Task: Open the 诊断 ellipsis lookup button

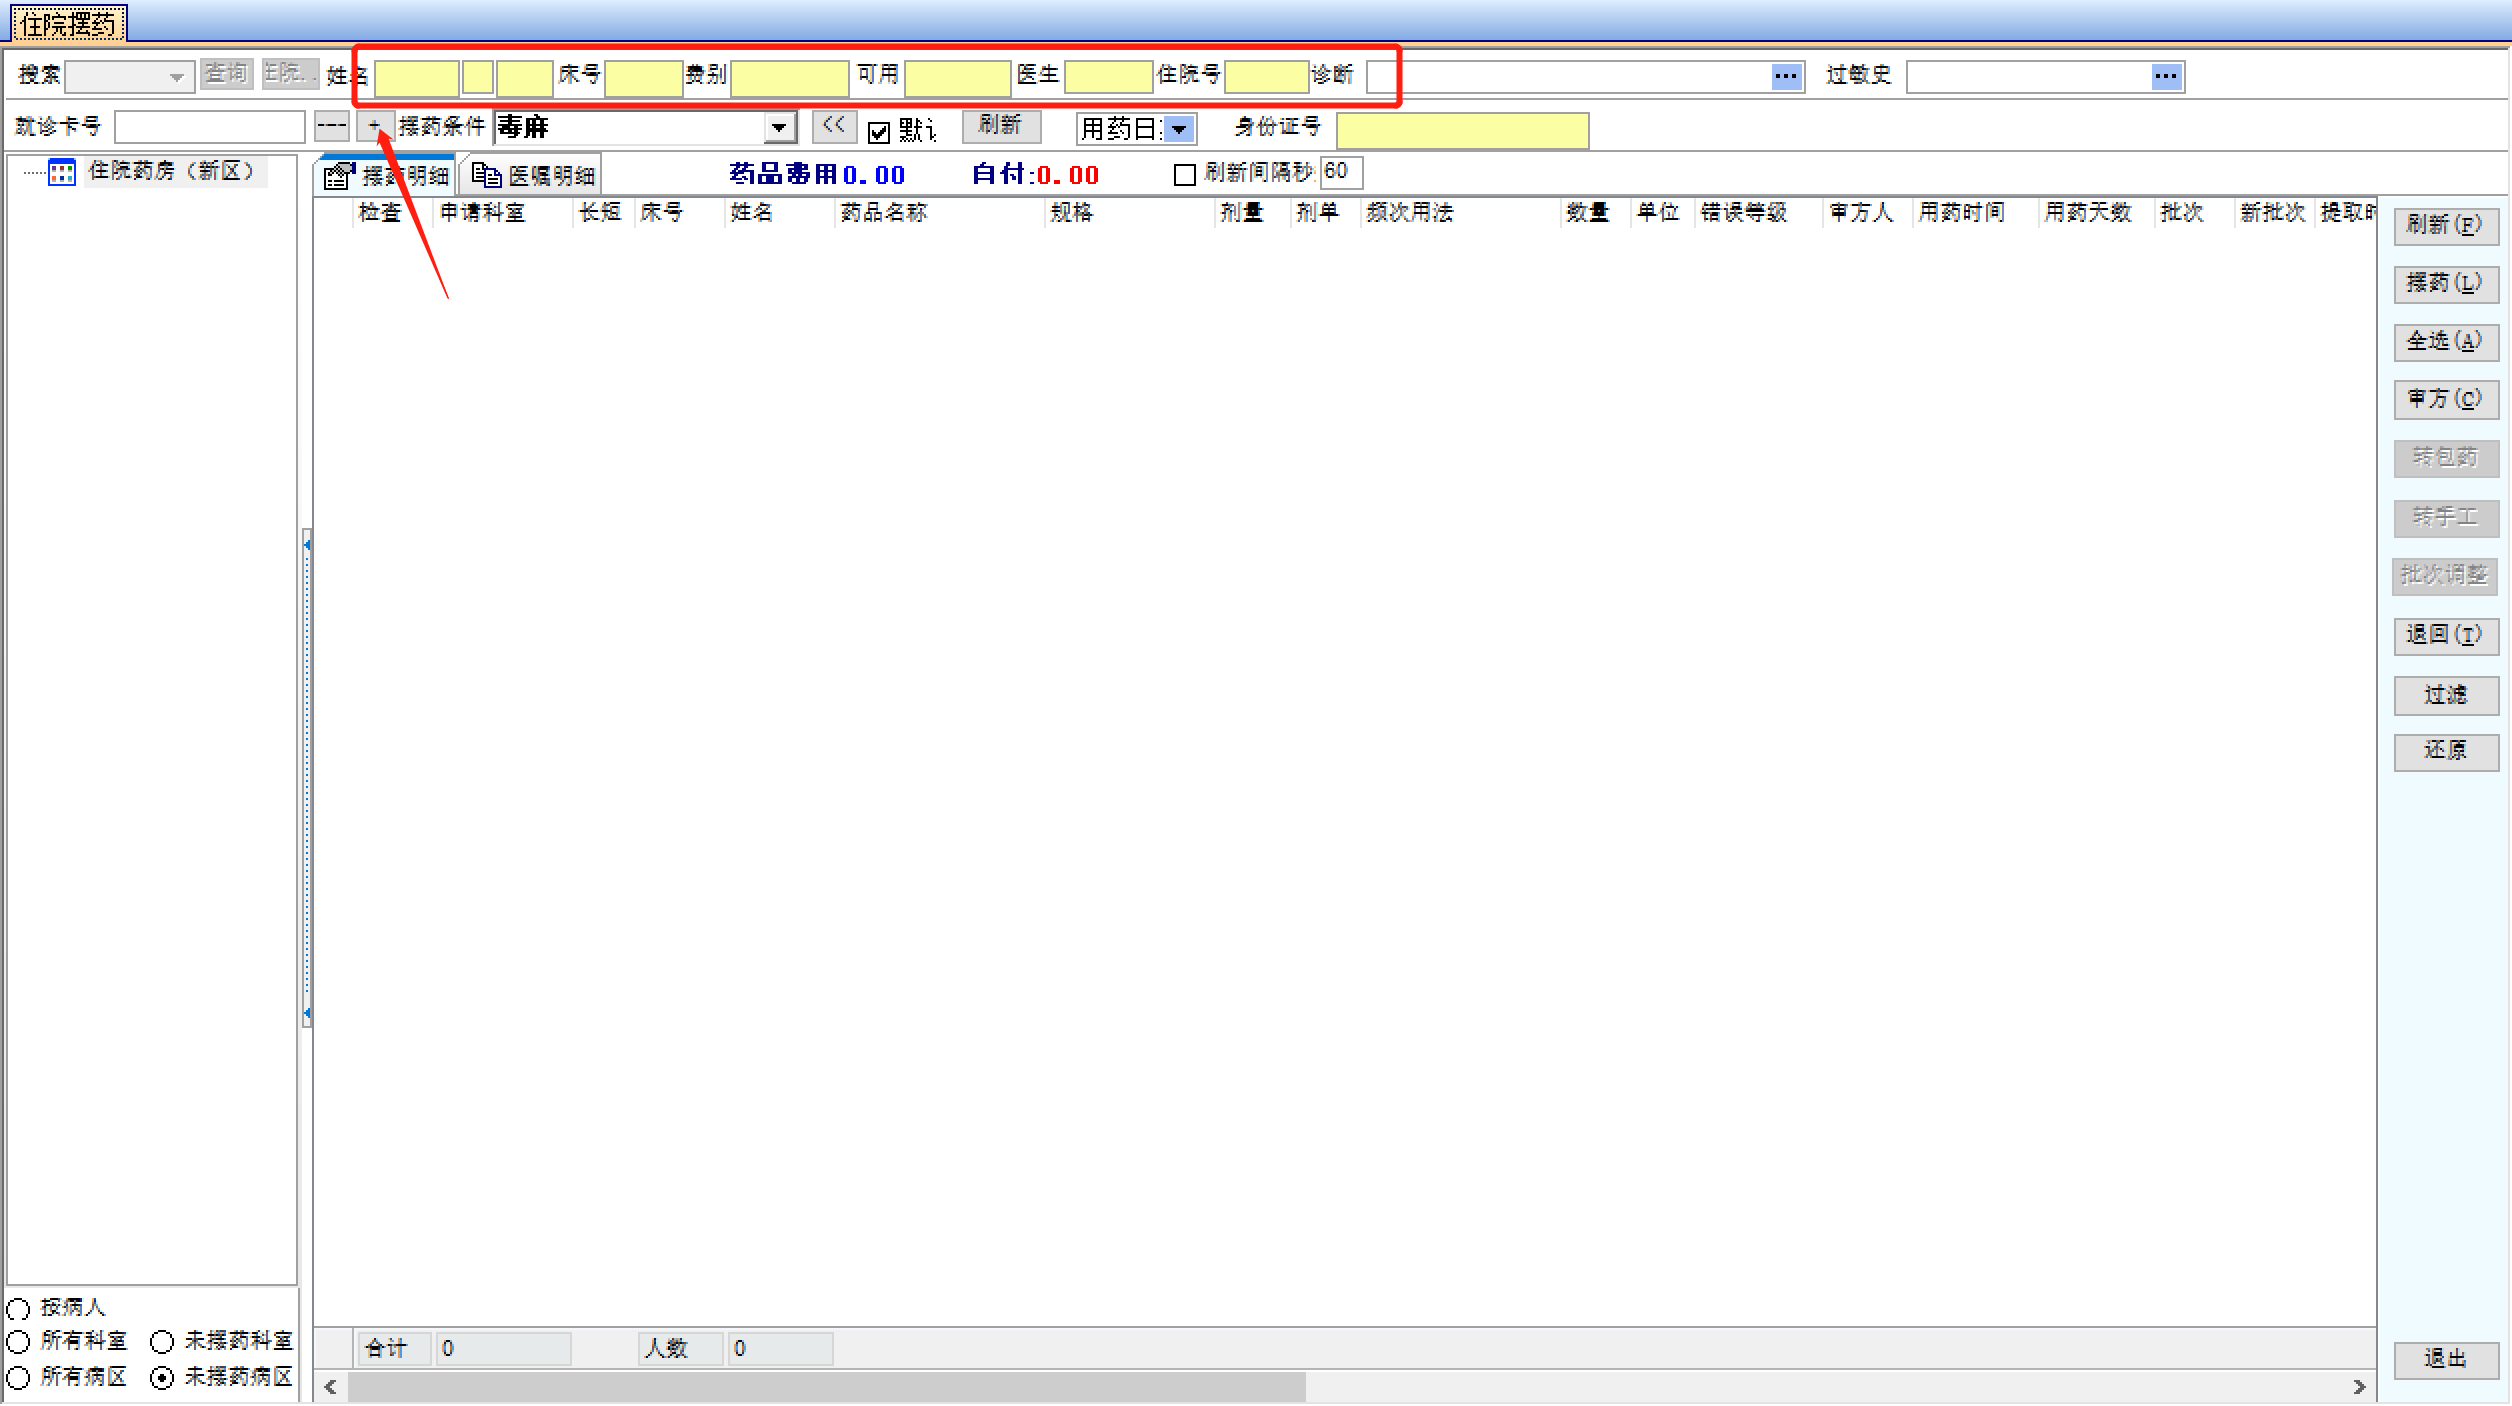Action: pyautogui.click(x=1785, y=76)
